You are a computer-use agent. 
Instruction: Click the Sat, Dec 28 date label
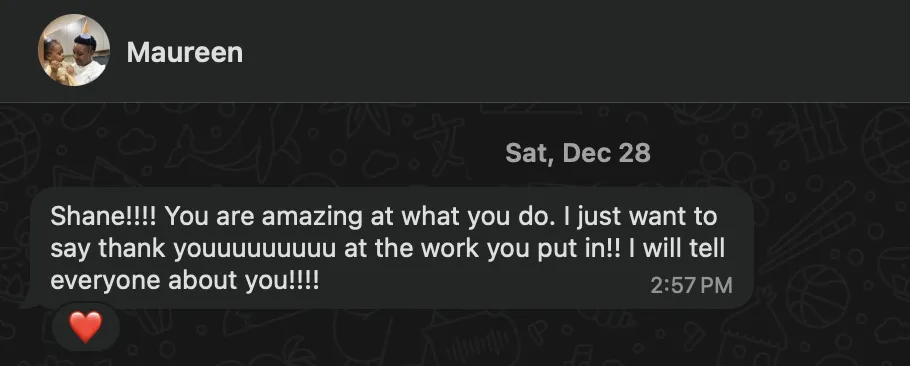tap(577, 153)
